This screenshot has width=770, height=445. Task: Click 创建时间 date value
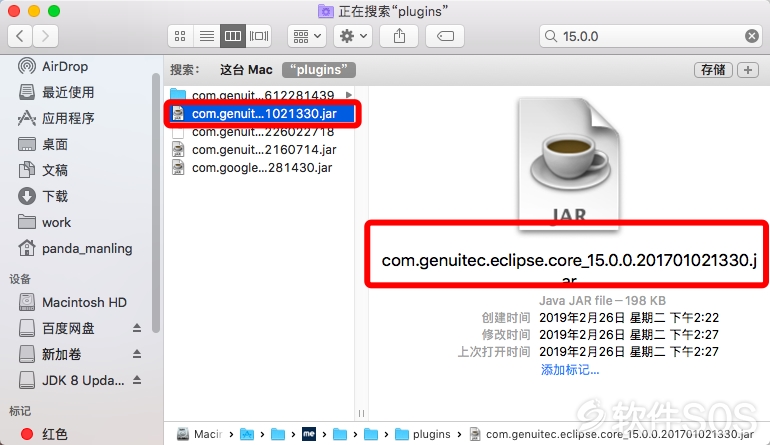(629, 318)
